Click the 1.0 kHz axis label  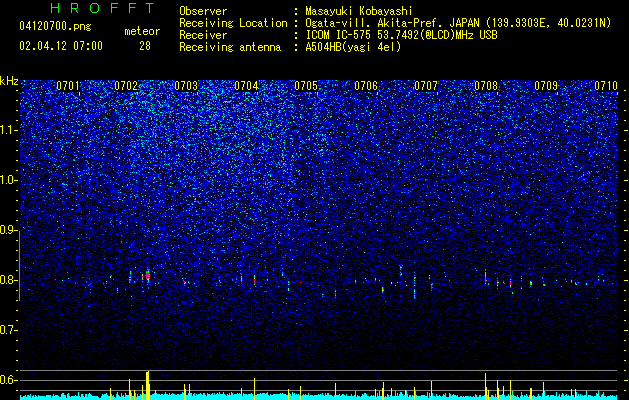click(x=9, y=180)
